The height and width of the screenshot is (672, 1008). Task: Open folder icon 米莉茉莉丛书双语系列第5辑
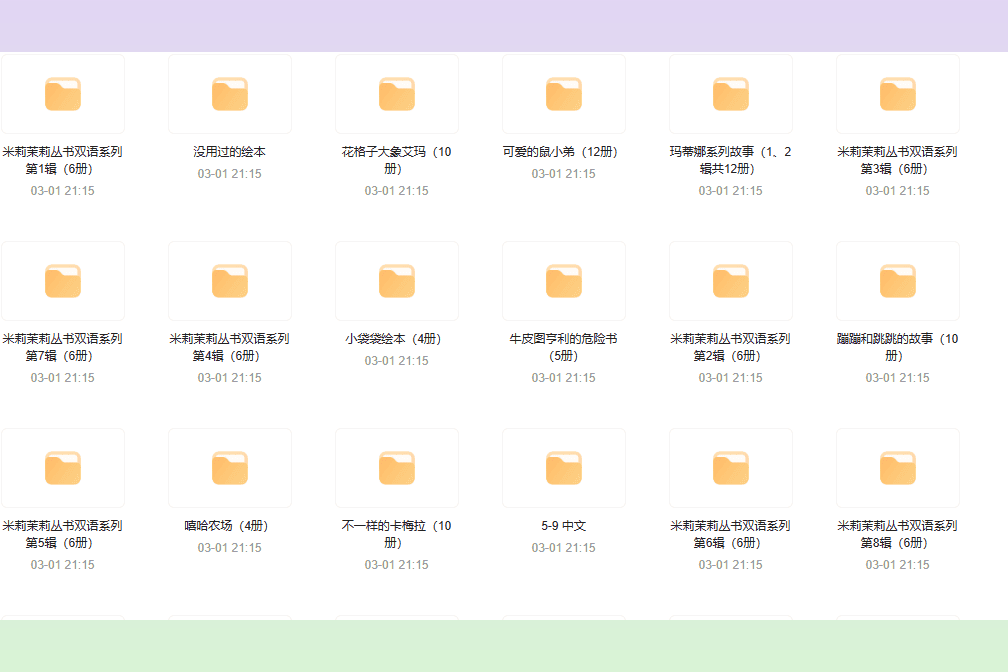pos(63,468)
